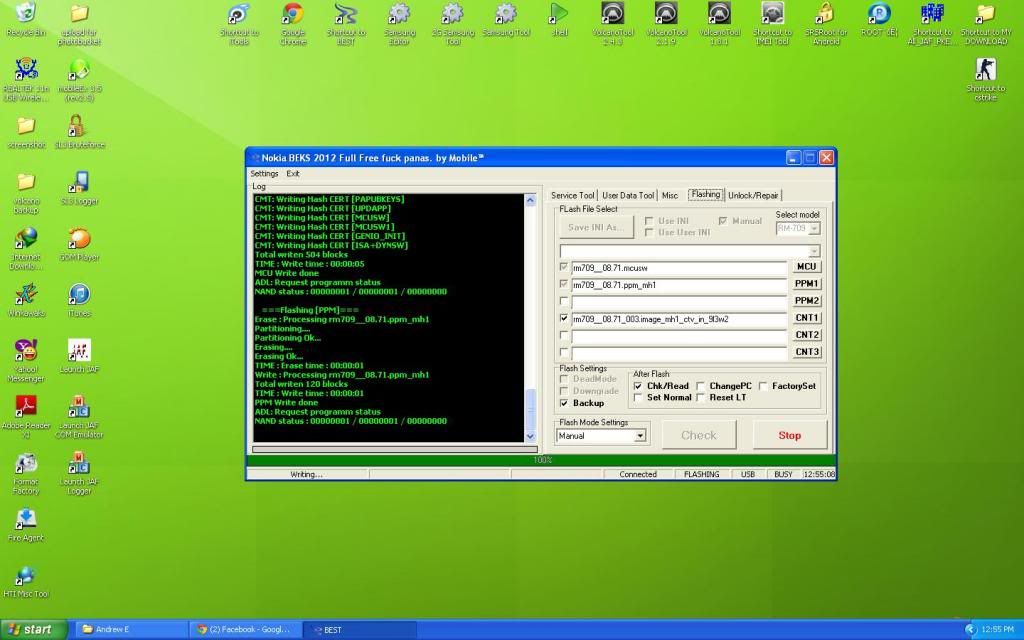Launch the JAF COM Emulator icon
Screen dimensions: 1024x640
click(78, 408)
